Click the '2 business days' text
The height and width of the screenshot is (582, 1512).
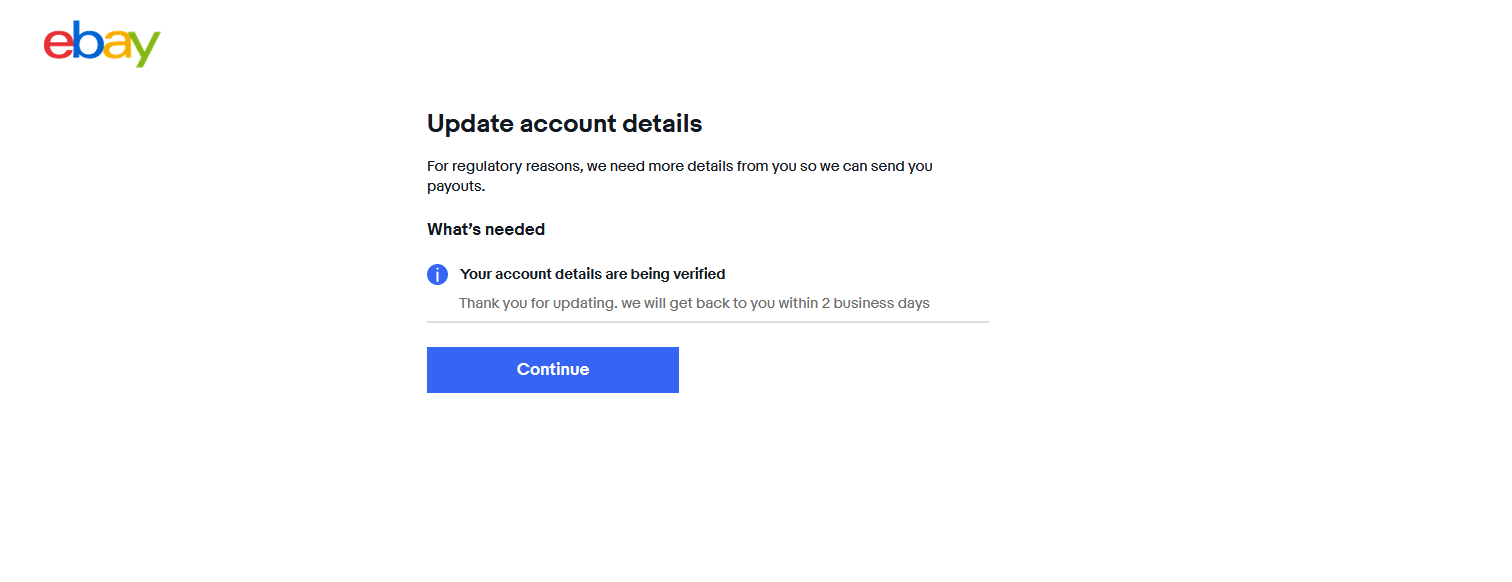click(876, 303)
